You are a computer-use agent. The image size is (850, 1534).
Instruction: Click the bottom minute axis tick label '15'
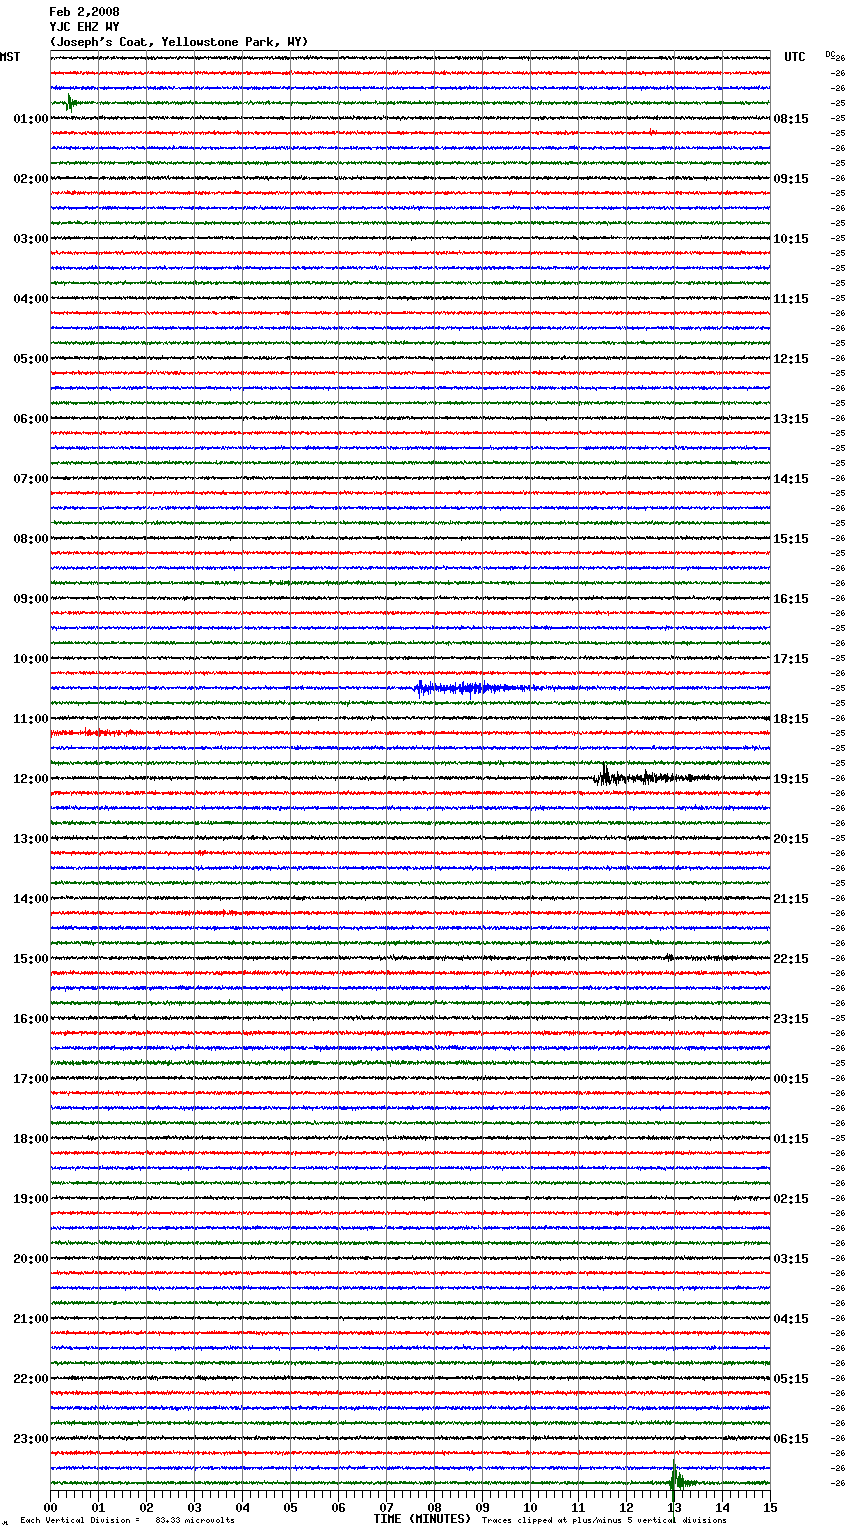pyautogui.click(x=770, y=1507)
